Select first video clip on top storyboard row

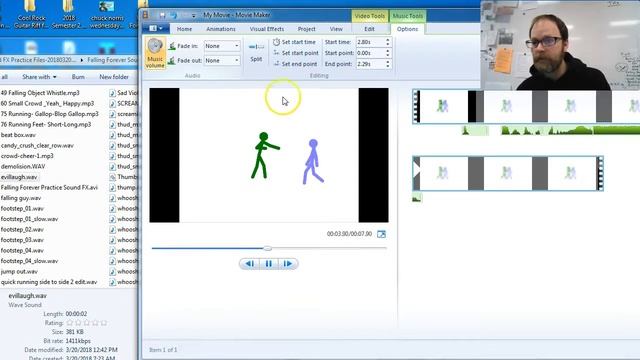pyautogui.click(x=443, y=106)
